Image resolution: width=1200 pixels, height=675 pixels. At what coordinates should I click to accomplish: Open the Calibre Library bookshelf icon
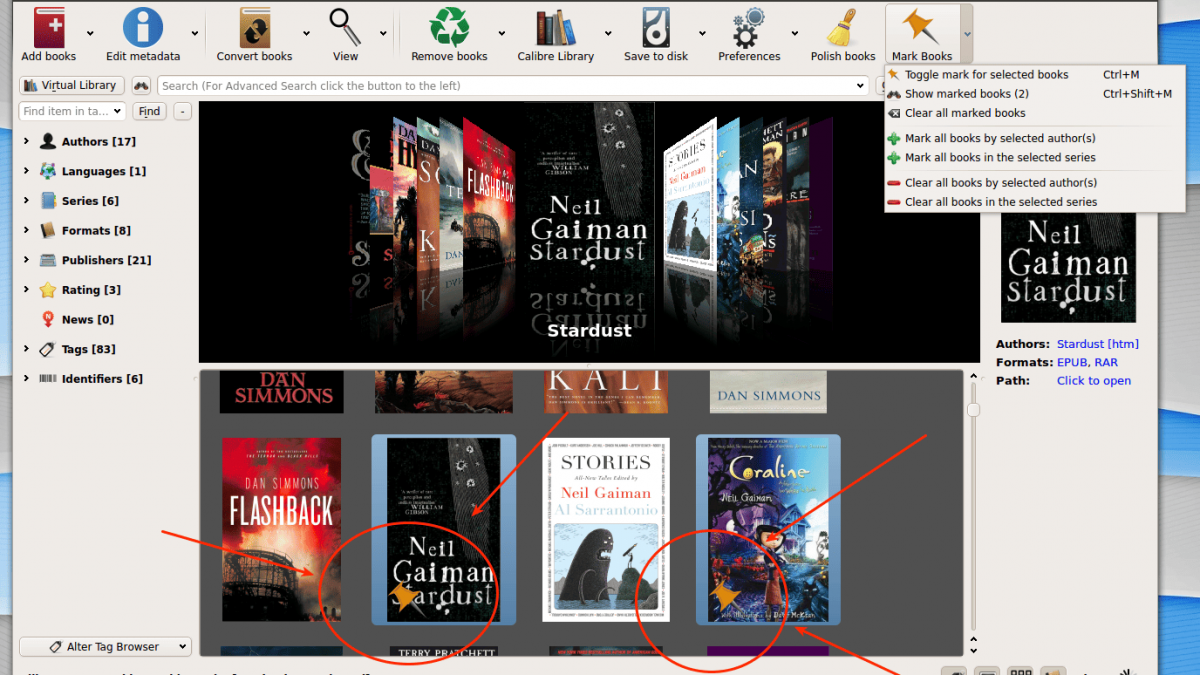(x=555, y=27)
